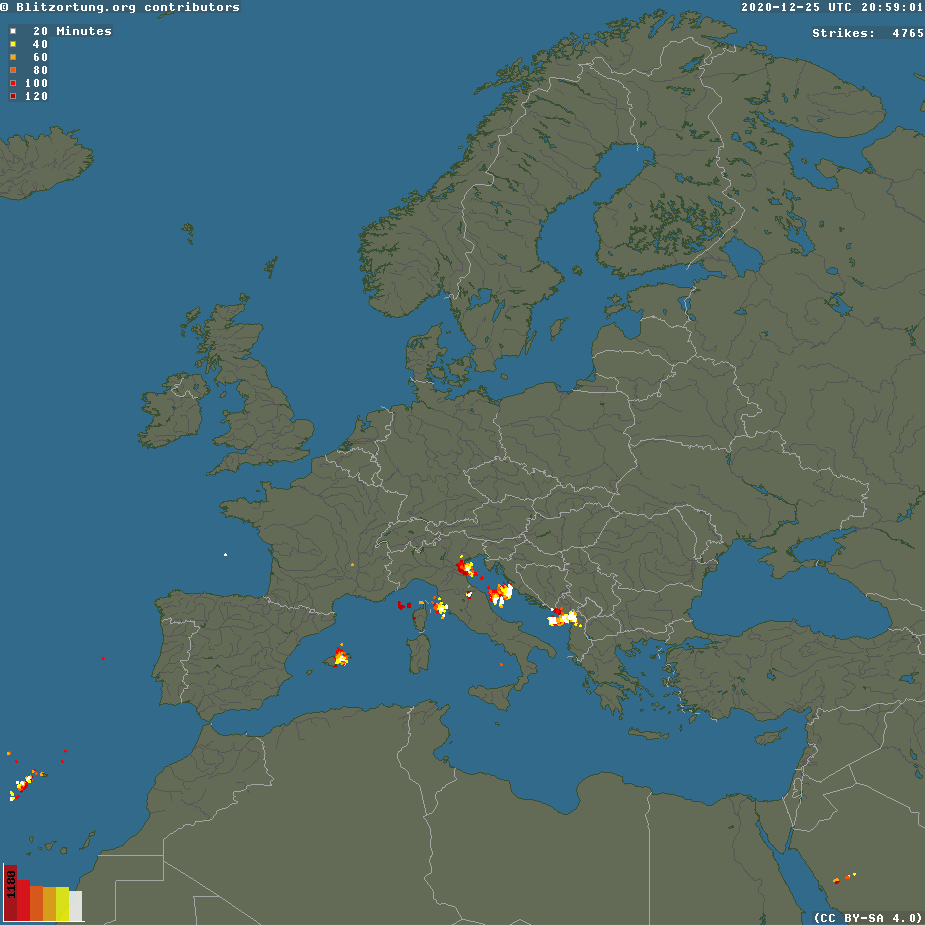925x925 pixels.
Task: Click the orange strike in the Tyrrhenian Sea
Action: click(501, 665)
